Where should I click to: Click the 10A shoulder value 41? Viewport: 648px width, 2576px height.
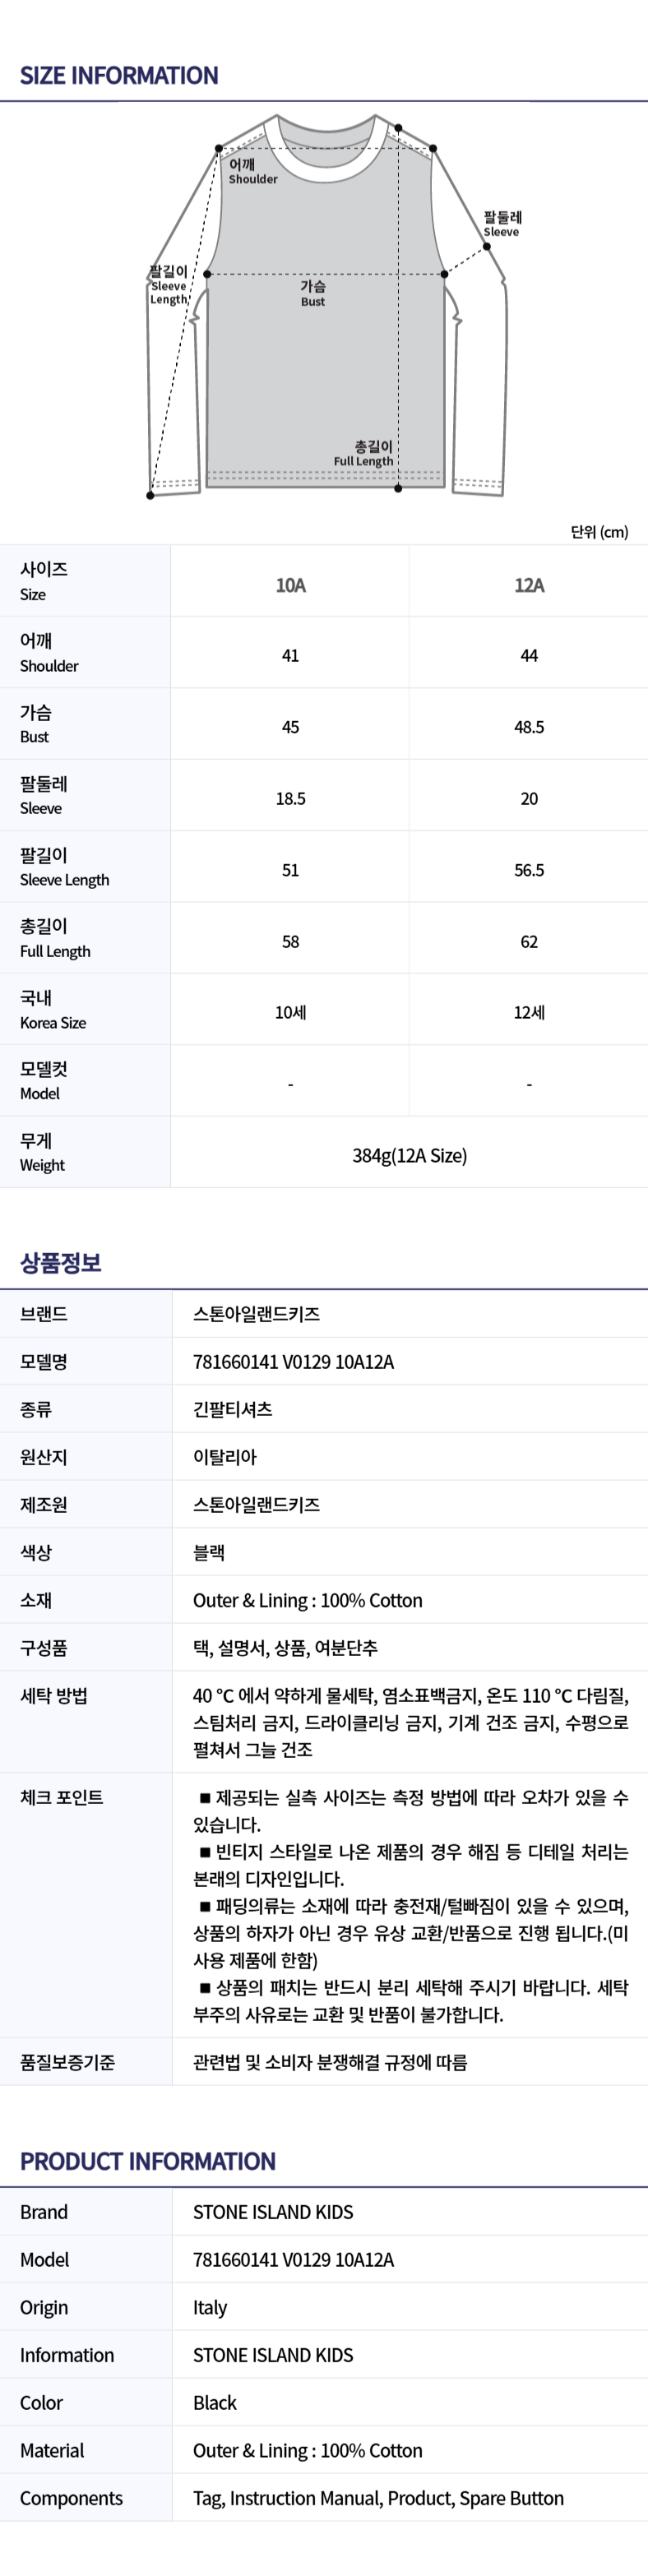tap(290, 656)
